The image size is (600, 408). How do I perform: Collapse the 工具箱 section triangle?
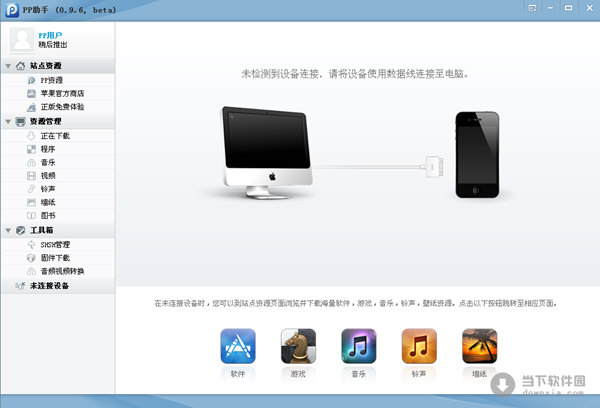[x=8, y=231]
